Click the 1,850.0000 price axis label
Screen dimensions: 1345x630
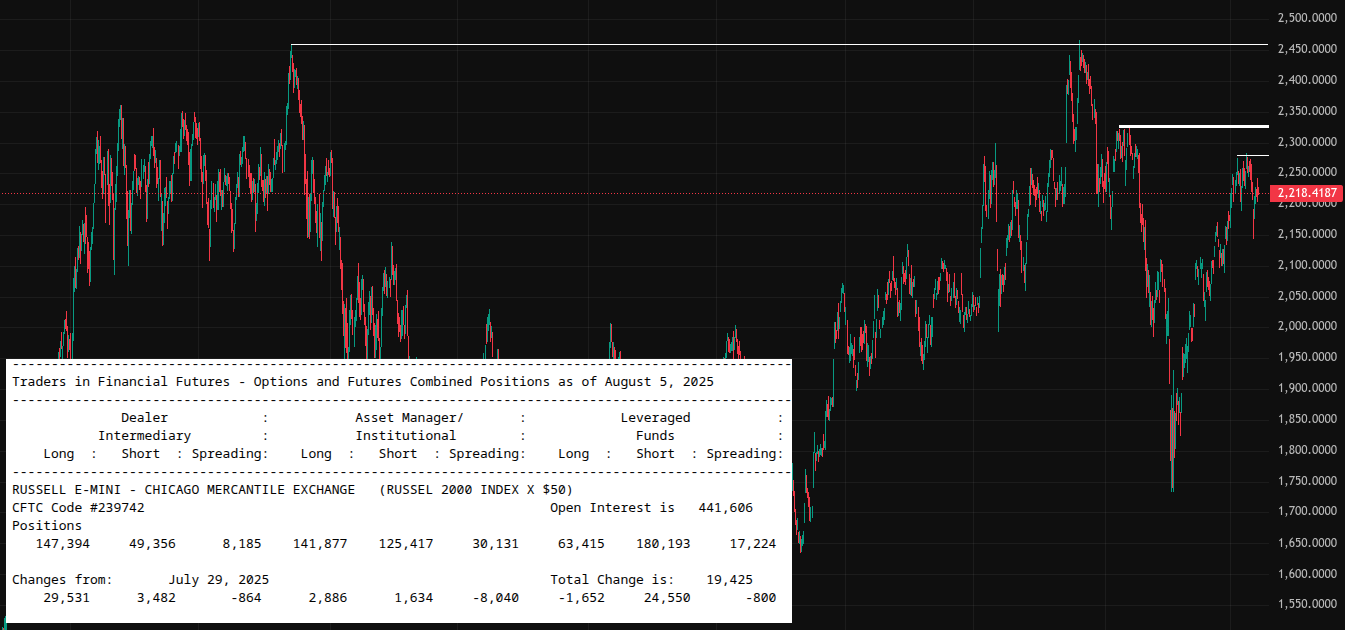(1308, 419)
